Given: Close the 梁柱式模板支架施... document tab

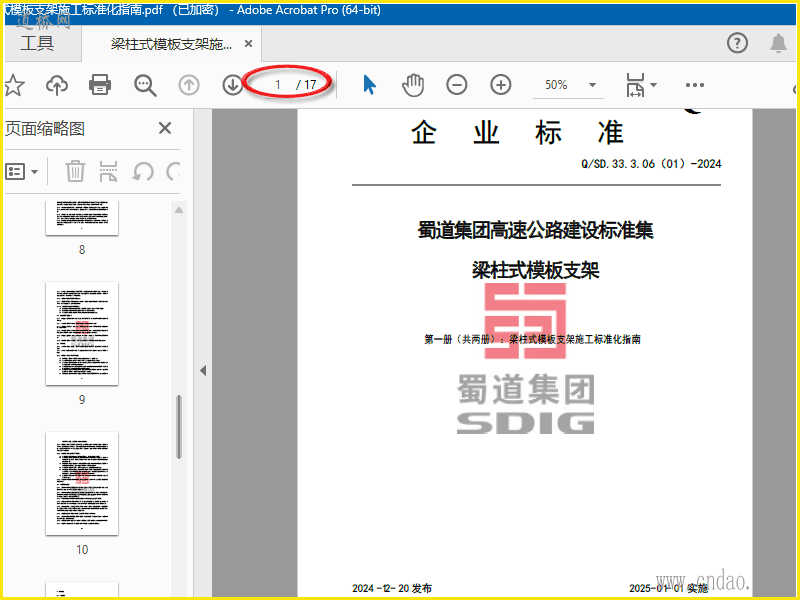Looking at the screenshot, I should point(248,44).
